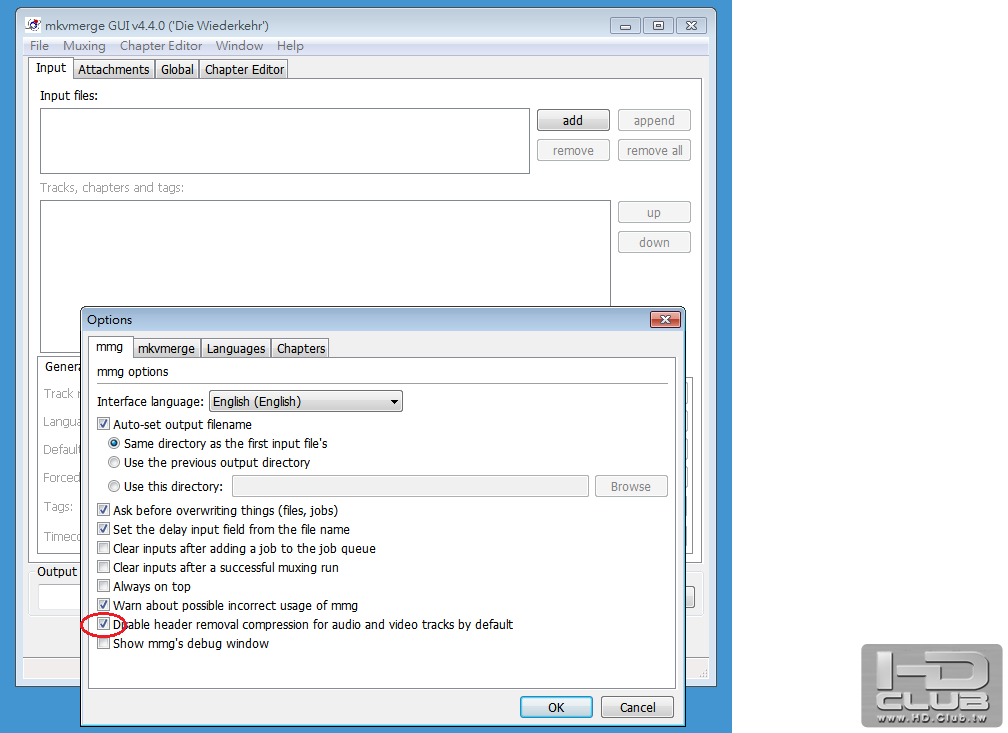
Task: Switch to the Chapters options tab
Action: 301,348
